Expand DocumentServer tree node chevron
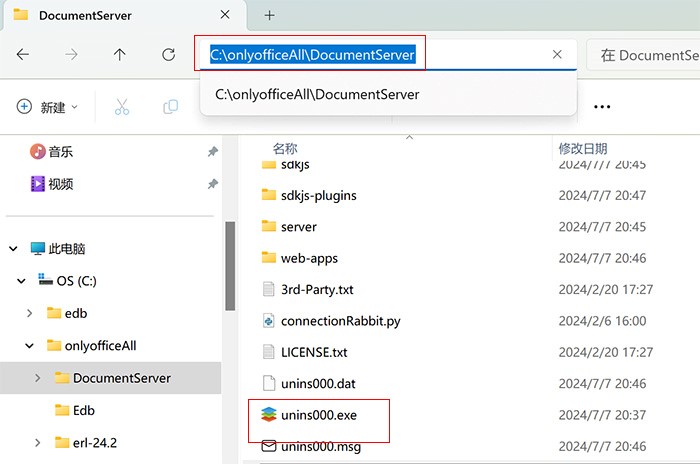Image resolution: width=700 pixels, height=464 pixels. point(38,378)
